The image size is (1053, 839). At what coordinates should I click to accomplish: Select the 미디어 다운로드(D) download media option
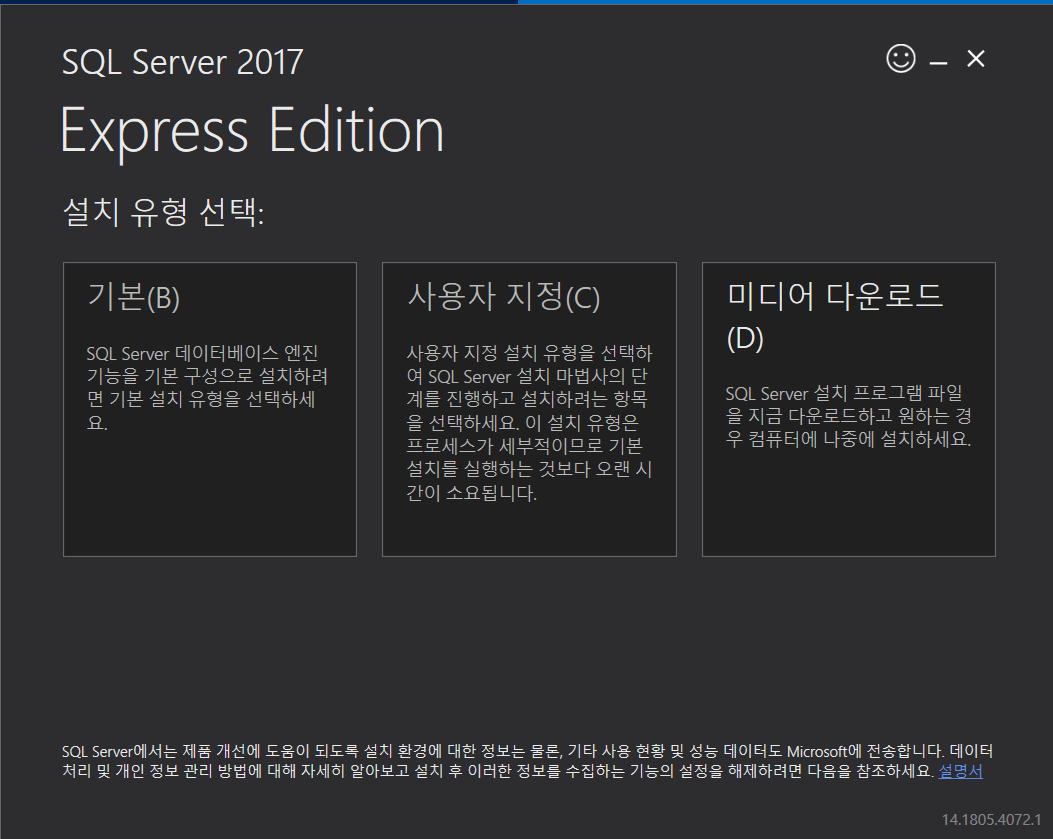849,409
